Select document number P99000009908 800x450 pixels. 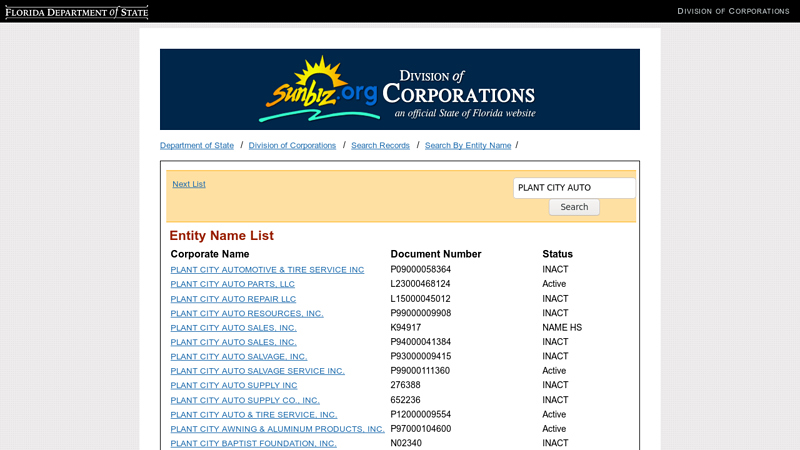point(421,313)
